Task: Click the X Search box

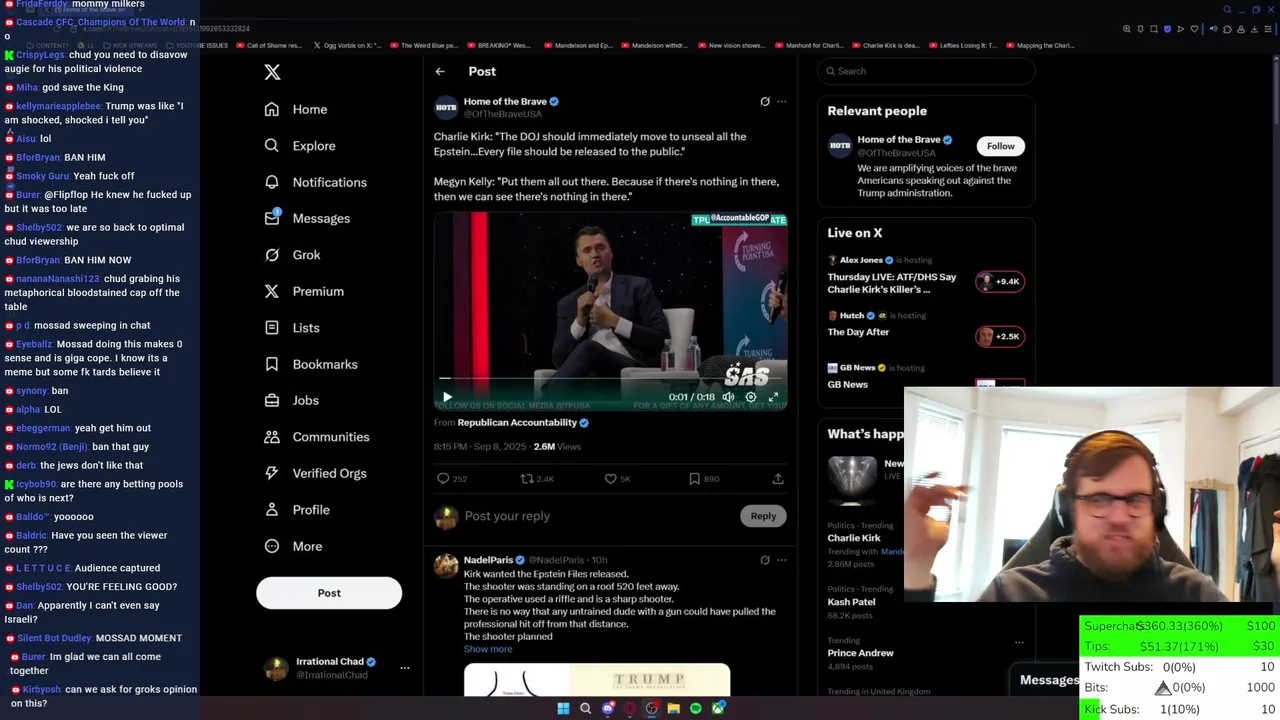Action: point(926,71)
